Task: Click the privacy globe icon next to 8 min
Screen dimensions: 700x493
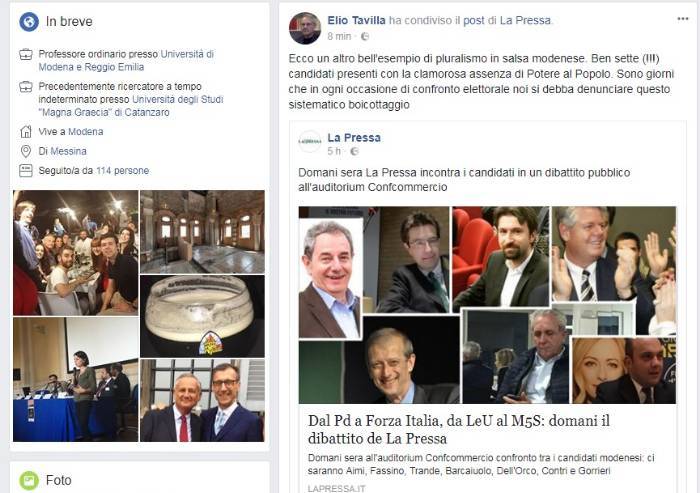Action: pyautogui.click(x=365, y=37)
